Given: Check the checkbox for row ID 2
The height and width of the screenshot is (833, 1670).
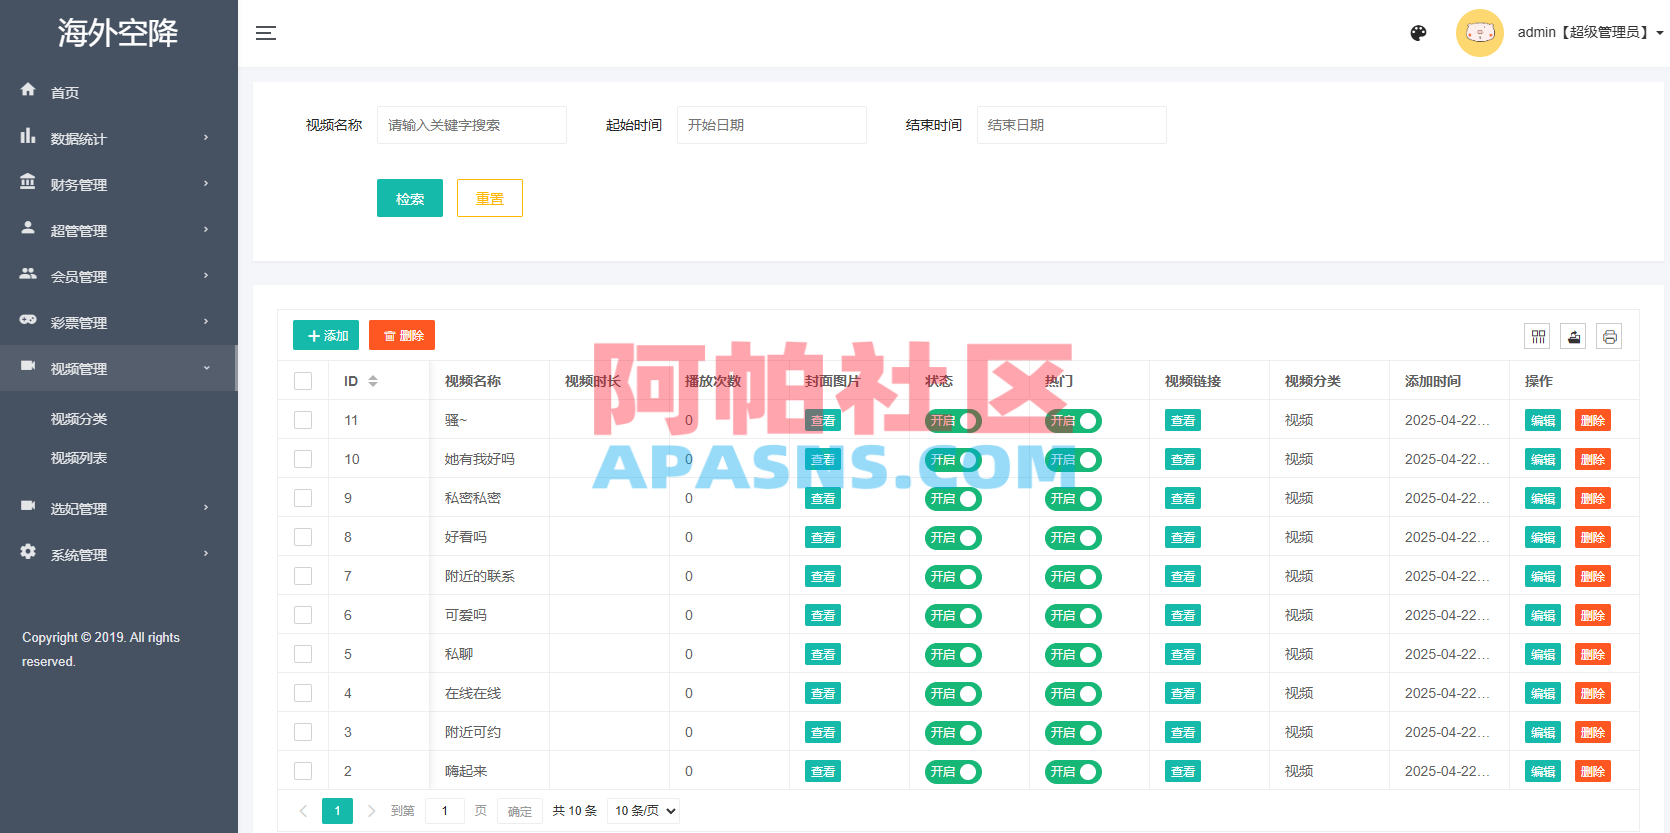Looking at the screenshot, I should [303, 771].
